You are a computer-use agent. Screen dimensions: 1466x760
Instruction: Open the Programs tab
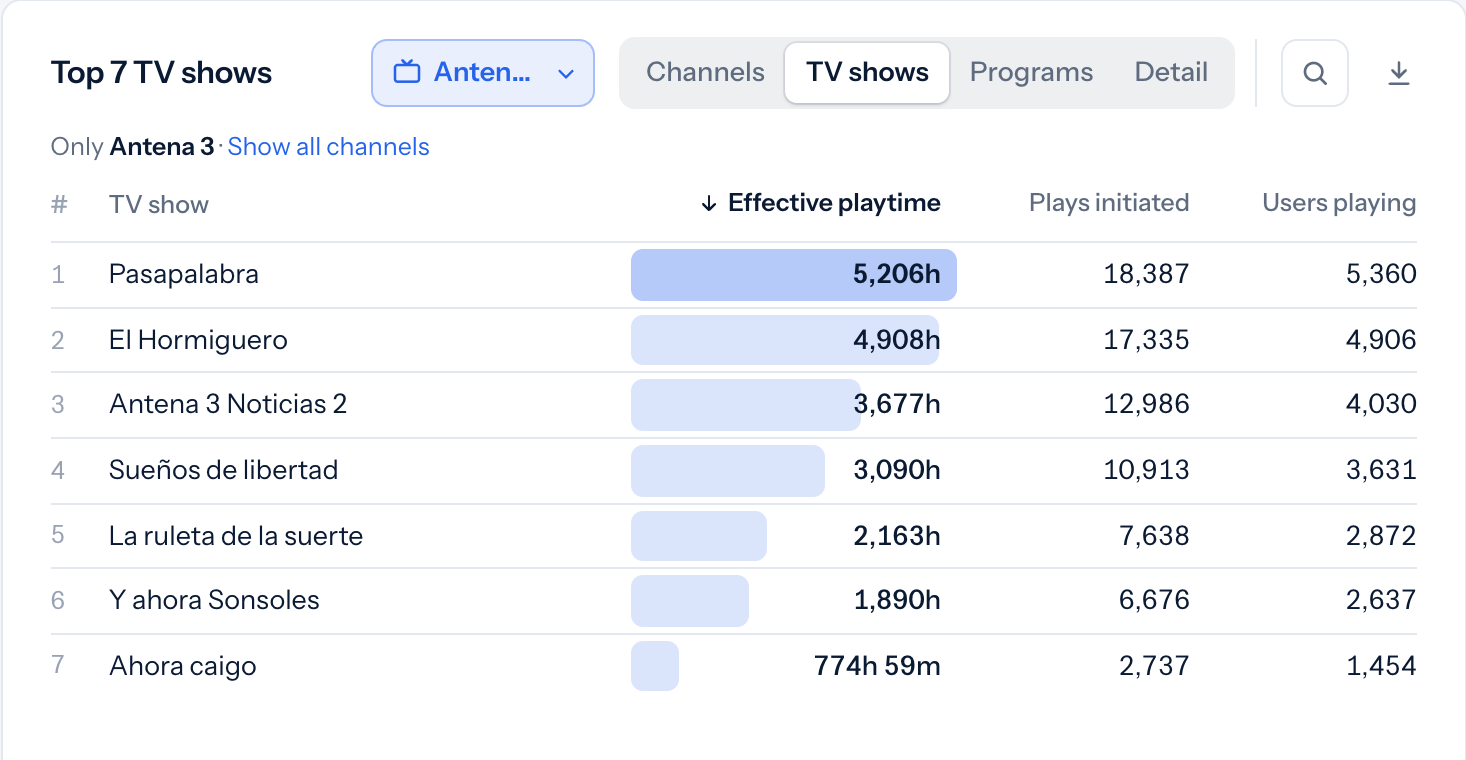pos(1031,73)
